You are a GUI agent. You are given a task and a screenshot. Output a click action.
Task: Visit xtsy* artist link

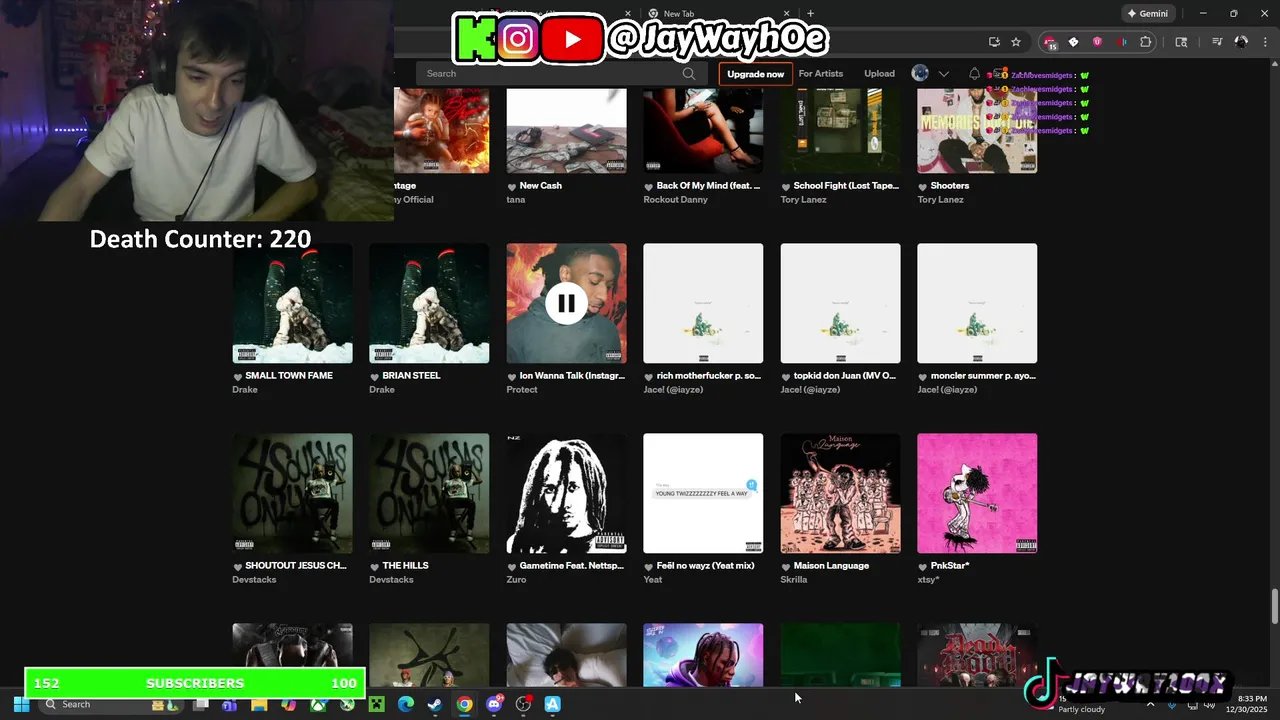[x=928, y=579]
